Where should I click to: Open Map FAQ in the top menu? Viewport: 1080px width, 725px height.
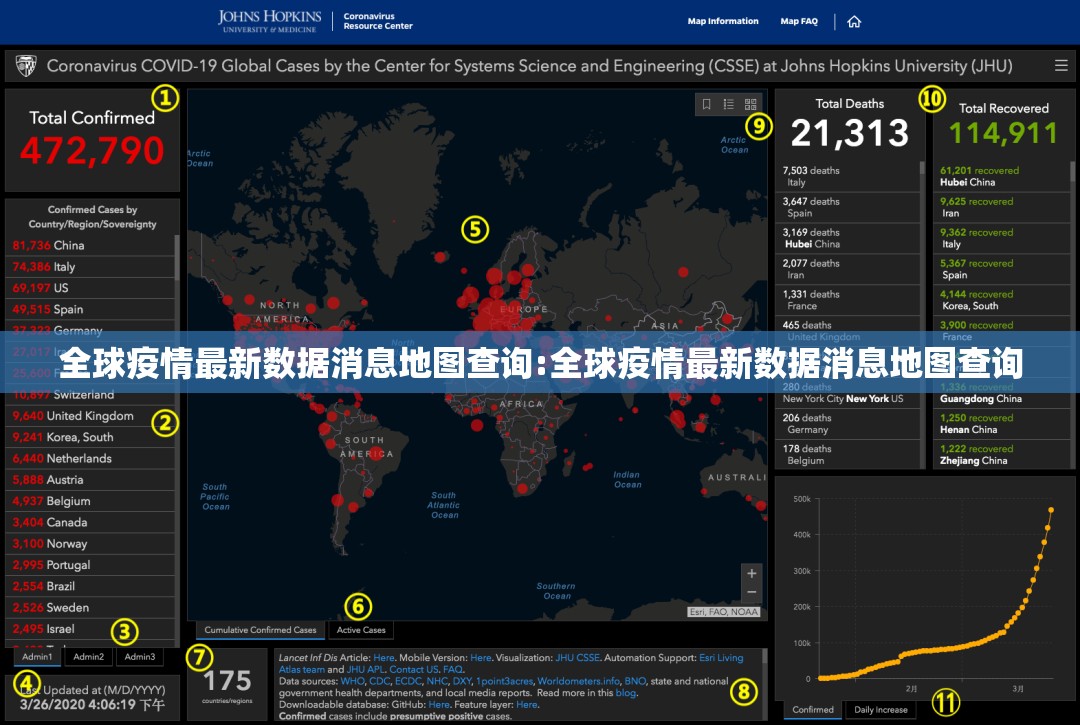click(x=799, y=21)
